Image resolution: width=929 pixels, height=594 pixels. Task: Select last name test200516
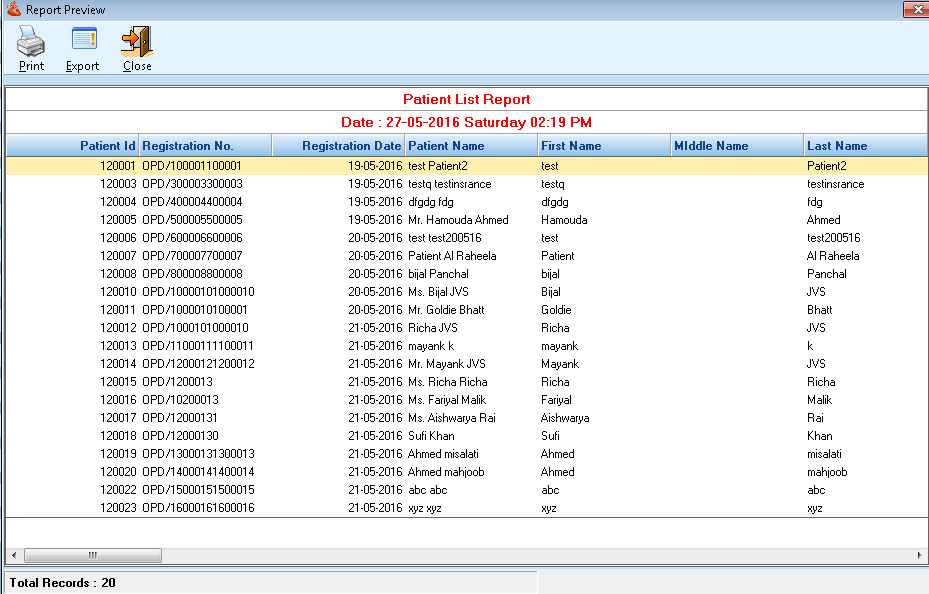click(833, 238)
